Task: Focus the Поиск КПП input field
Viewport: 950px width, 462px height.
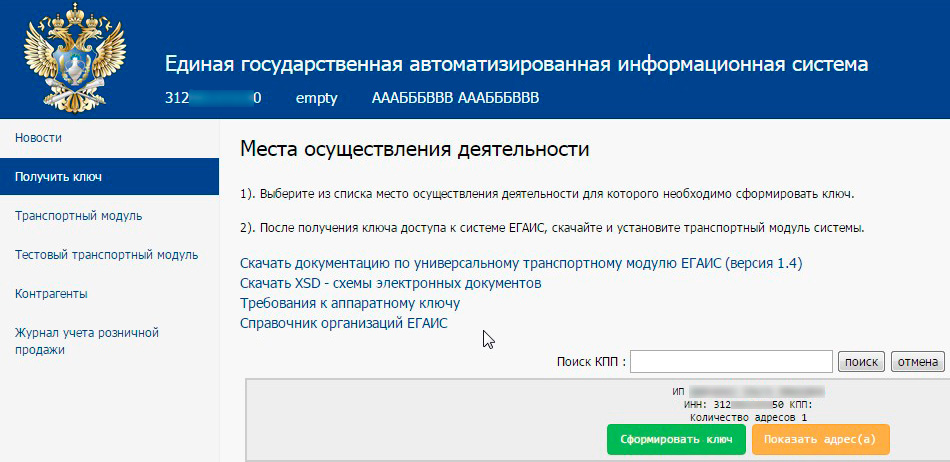Action: click(x=731, y=362)
